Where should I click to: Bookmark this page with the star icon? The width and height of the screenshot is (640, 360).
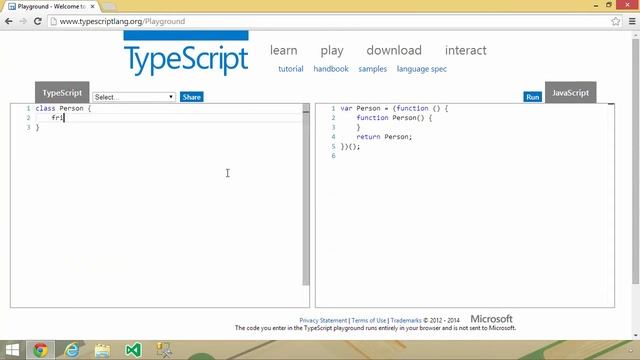(616, 21)
